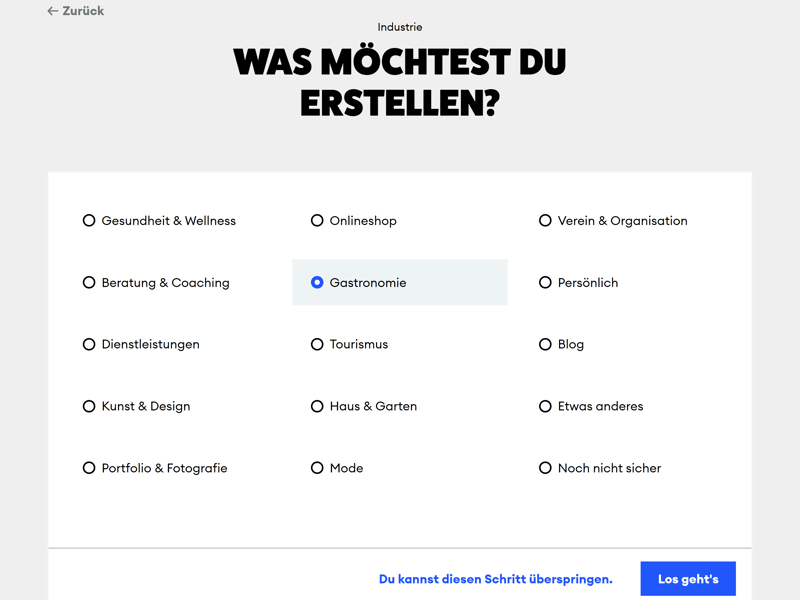
Task: Select the Persönlich radio option
Action: 545,283
